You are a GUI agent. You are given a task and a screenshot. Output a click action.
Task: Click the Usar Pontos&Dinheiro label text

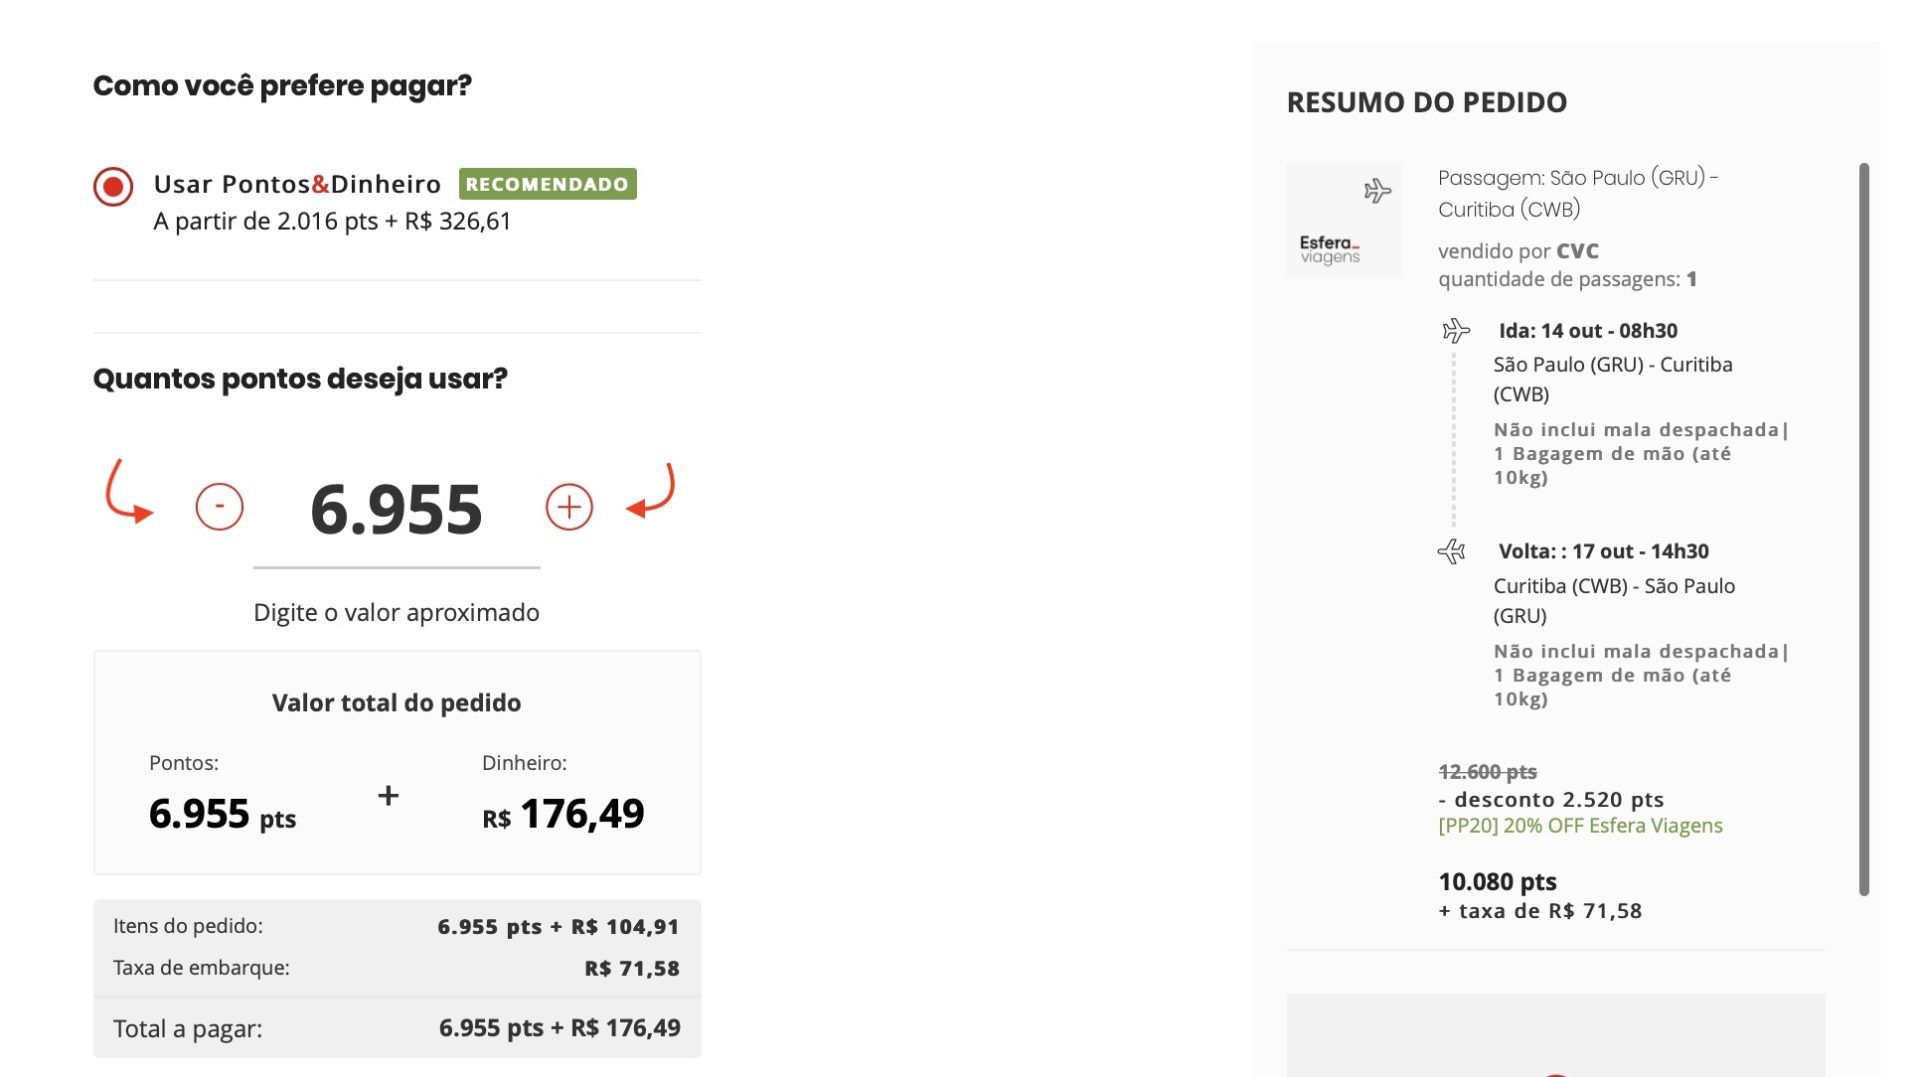(x=297, y=184)
